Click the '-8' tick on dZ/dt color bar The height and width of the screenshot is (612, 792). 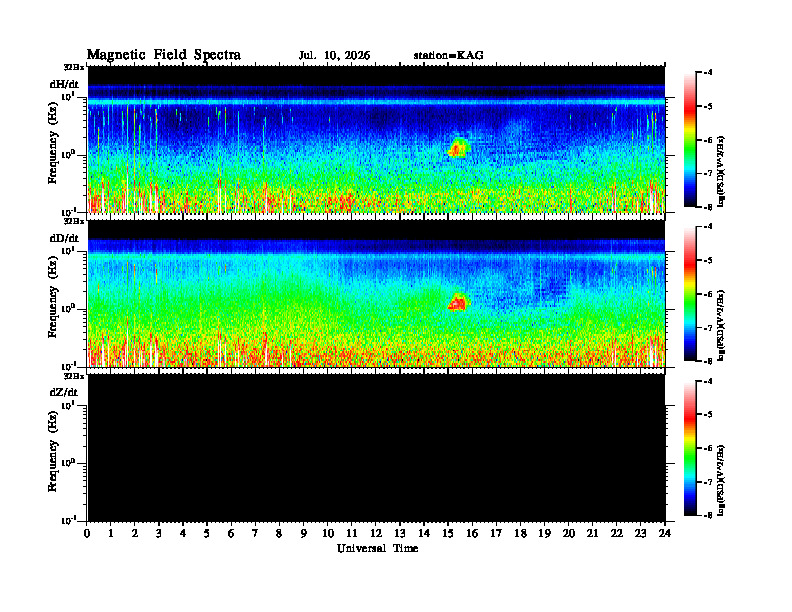pos(708,515)
